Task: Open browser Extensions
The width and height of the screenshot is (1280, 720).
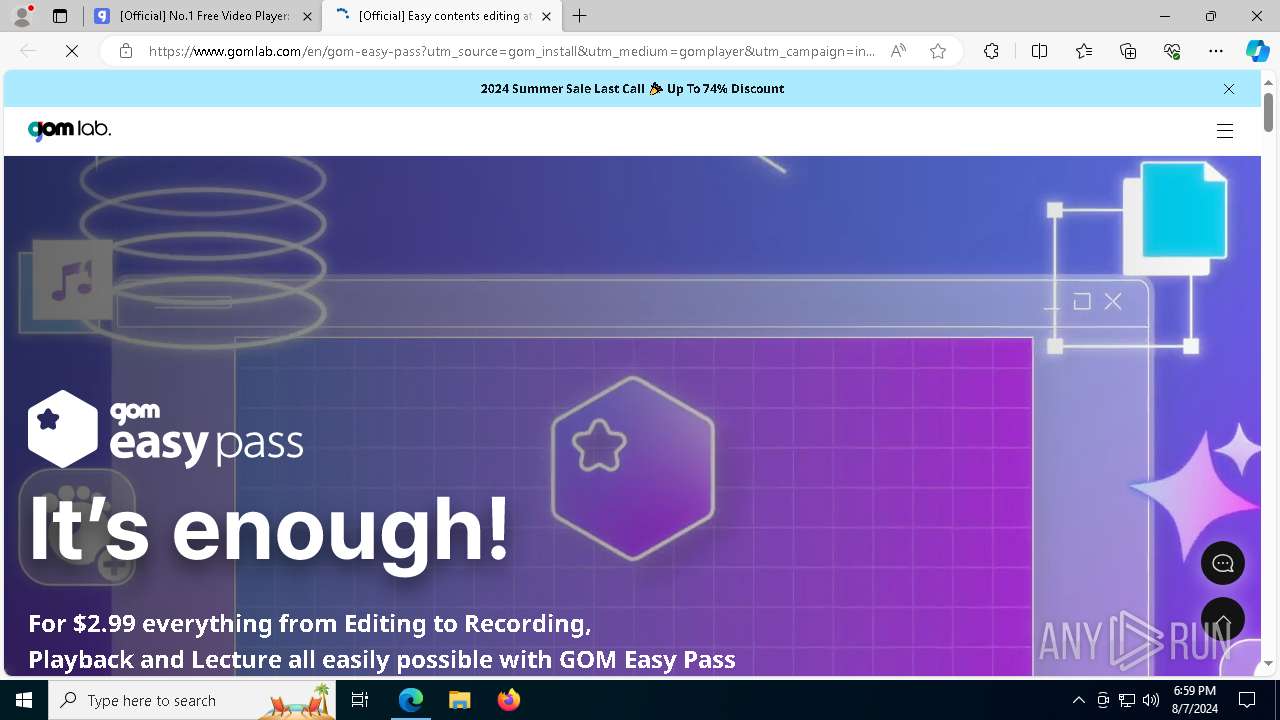Action: [x=991, y=51]
